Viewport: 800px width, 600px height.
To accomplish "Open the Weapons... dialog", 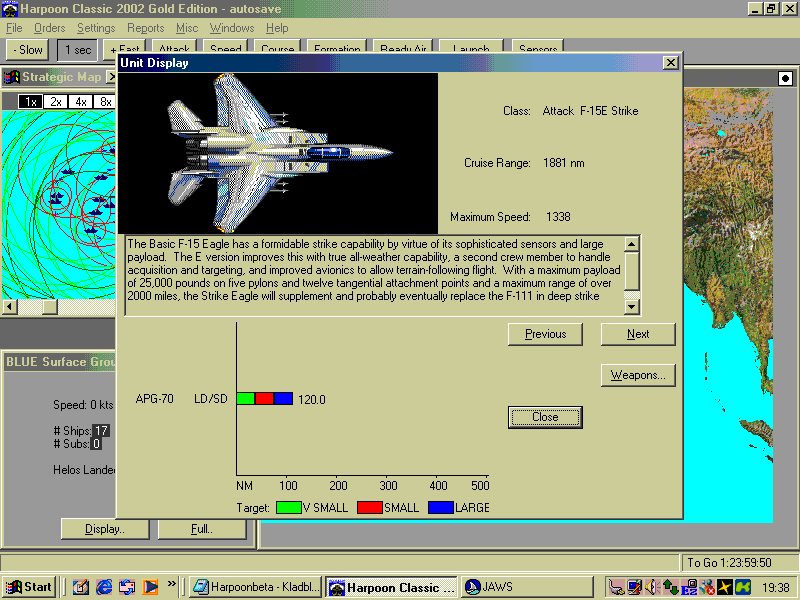I will tap(638, 376).
